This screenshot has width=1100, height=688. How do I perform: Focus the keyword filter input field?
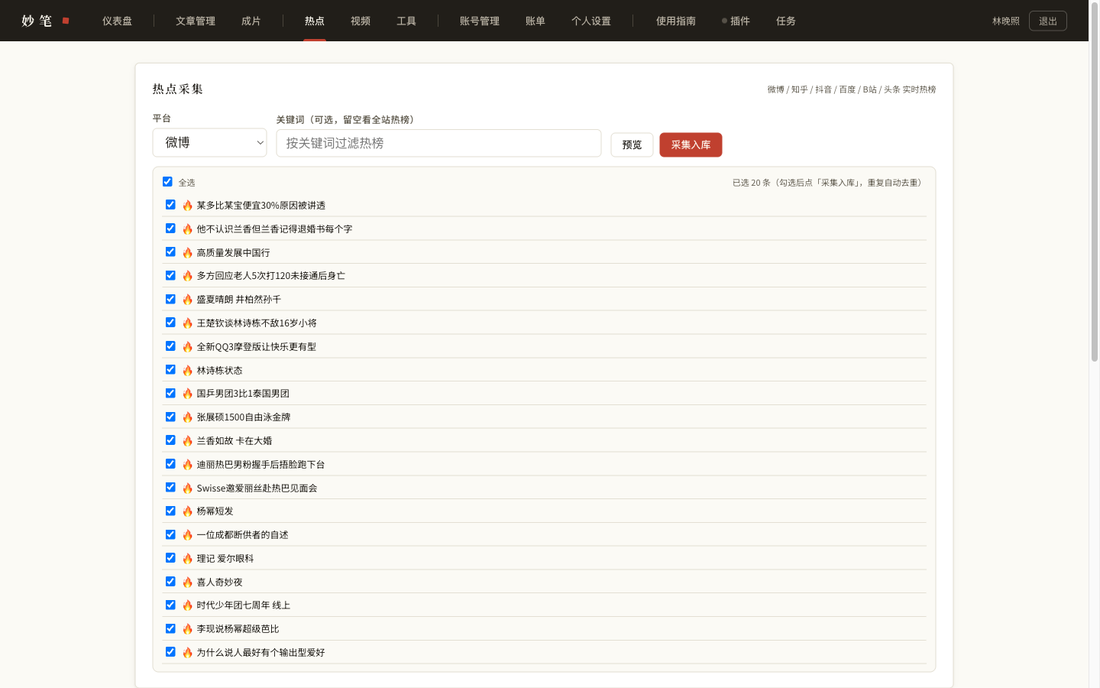pos(438,143)
